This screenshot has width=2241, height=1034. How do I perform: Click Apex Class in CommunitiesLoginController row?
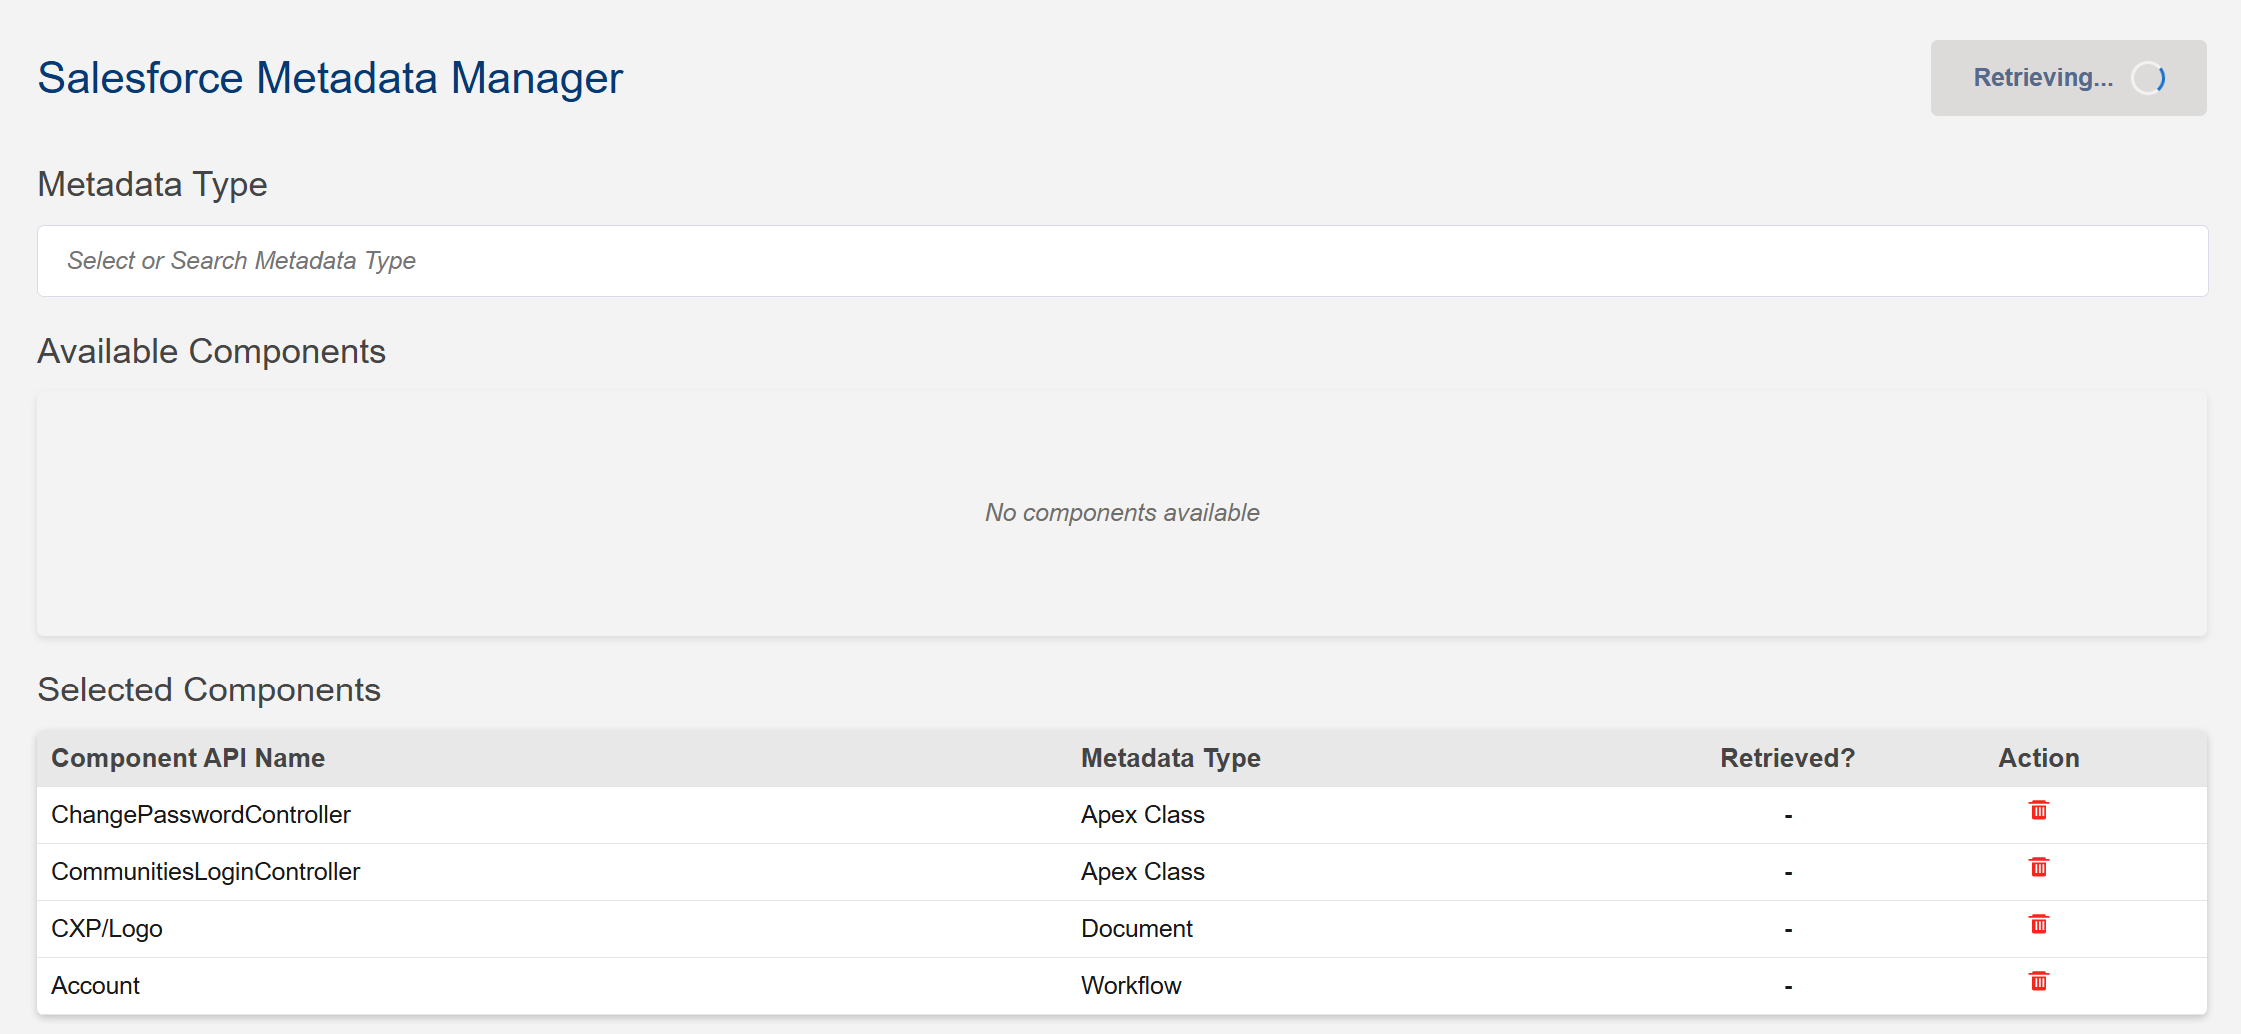[1142, 872]
